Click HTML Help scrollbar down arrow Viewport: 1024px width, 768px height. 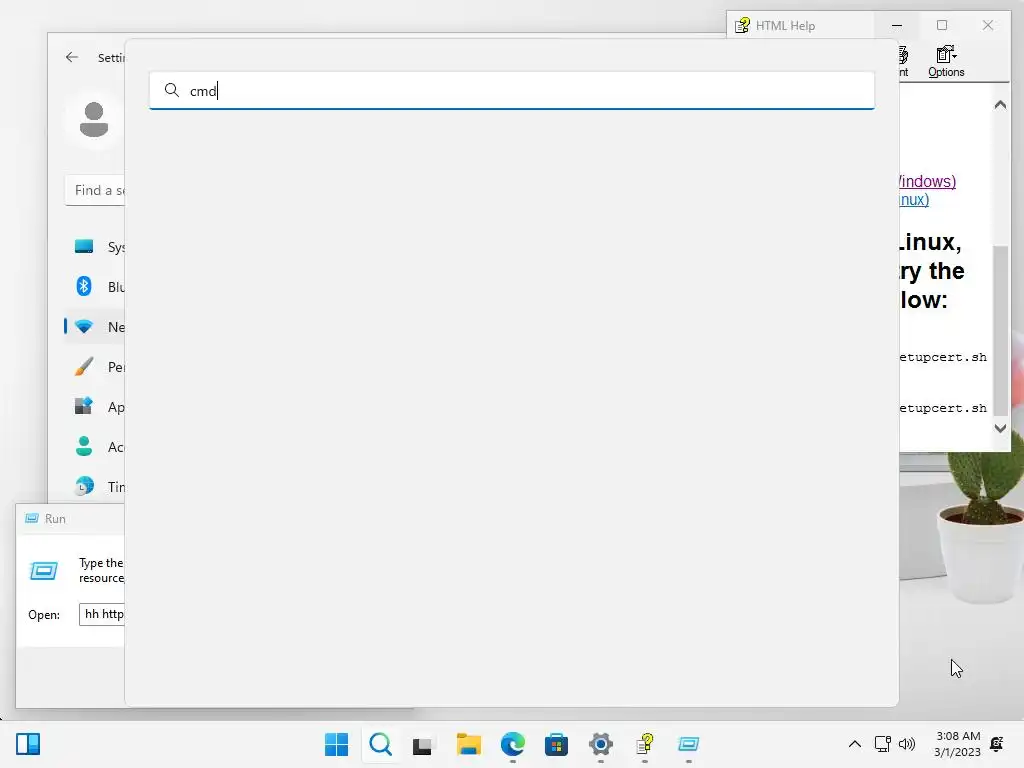click(x=1000, y=428)
